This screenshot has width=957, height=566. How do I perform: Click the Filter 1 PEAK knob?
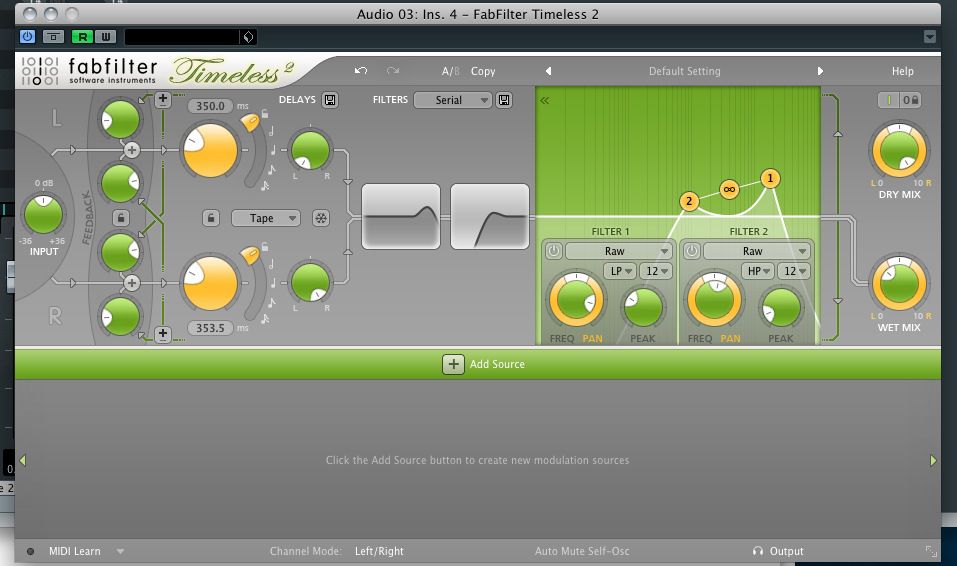coord(643,307)
